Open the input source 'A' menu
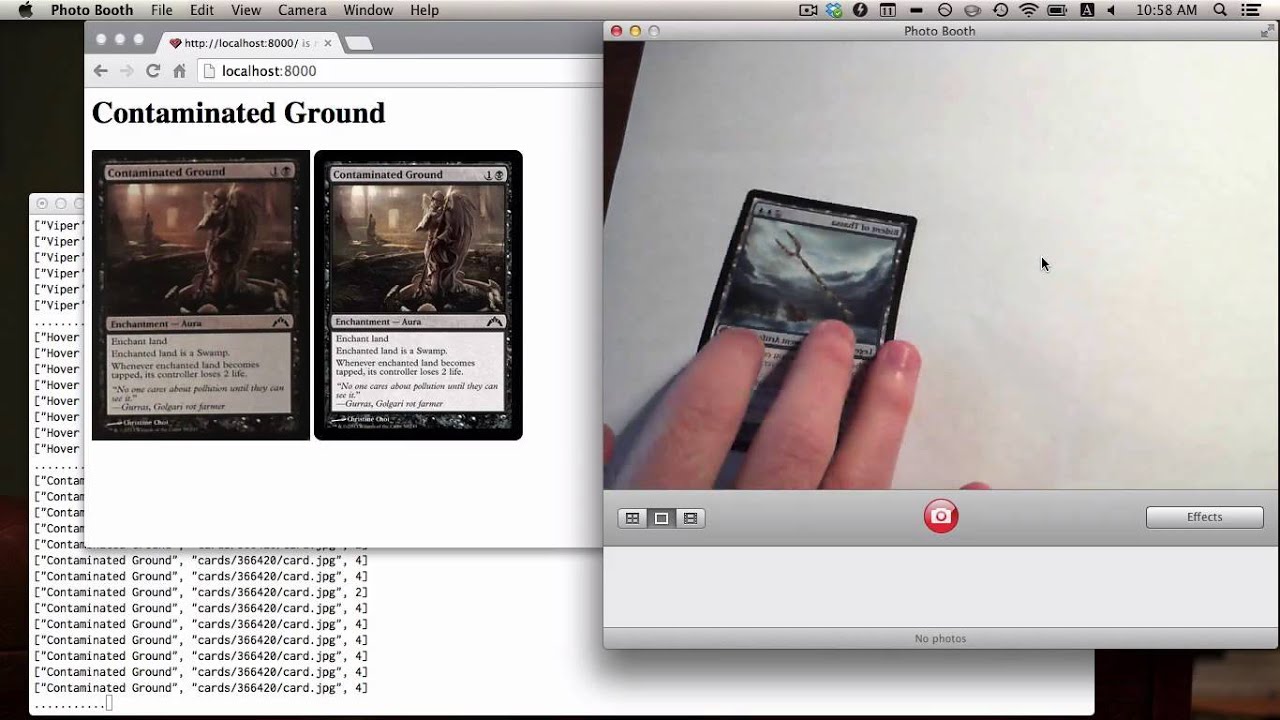 (x=1085, y=10)
